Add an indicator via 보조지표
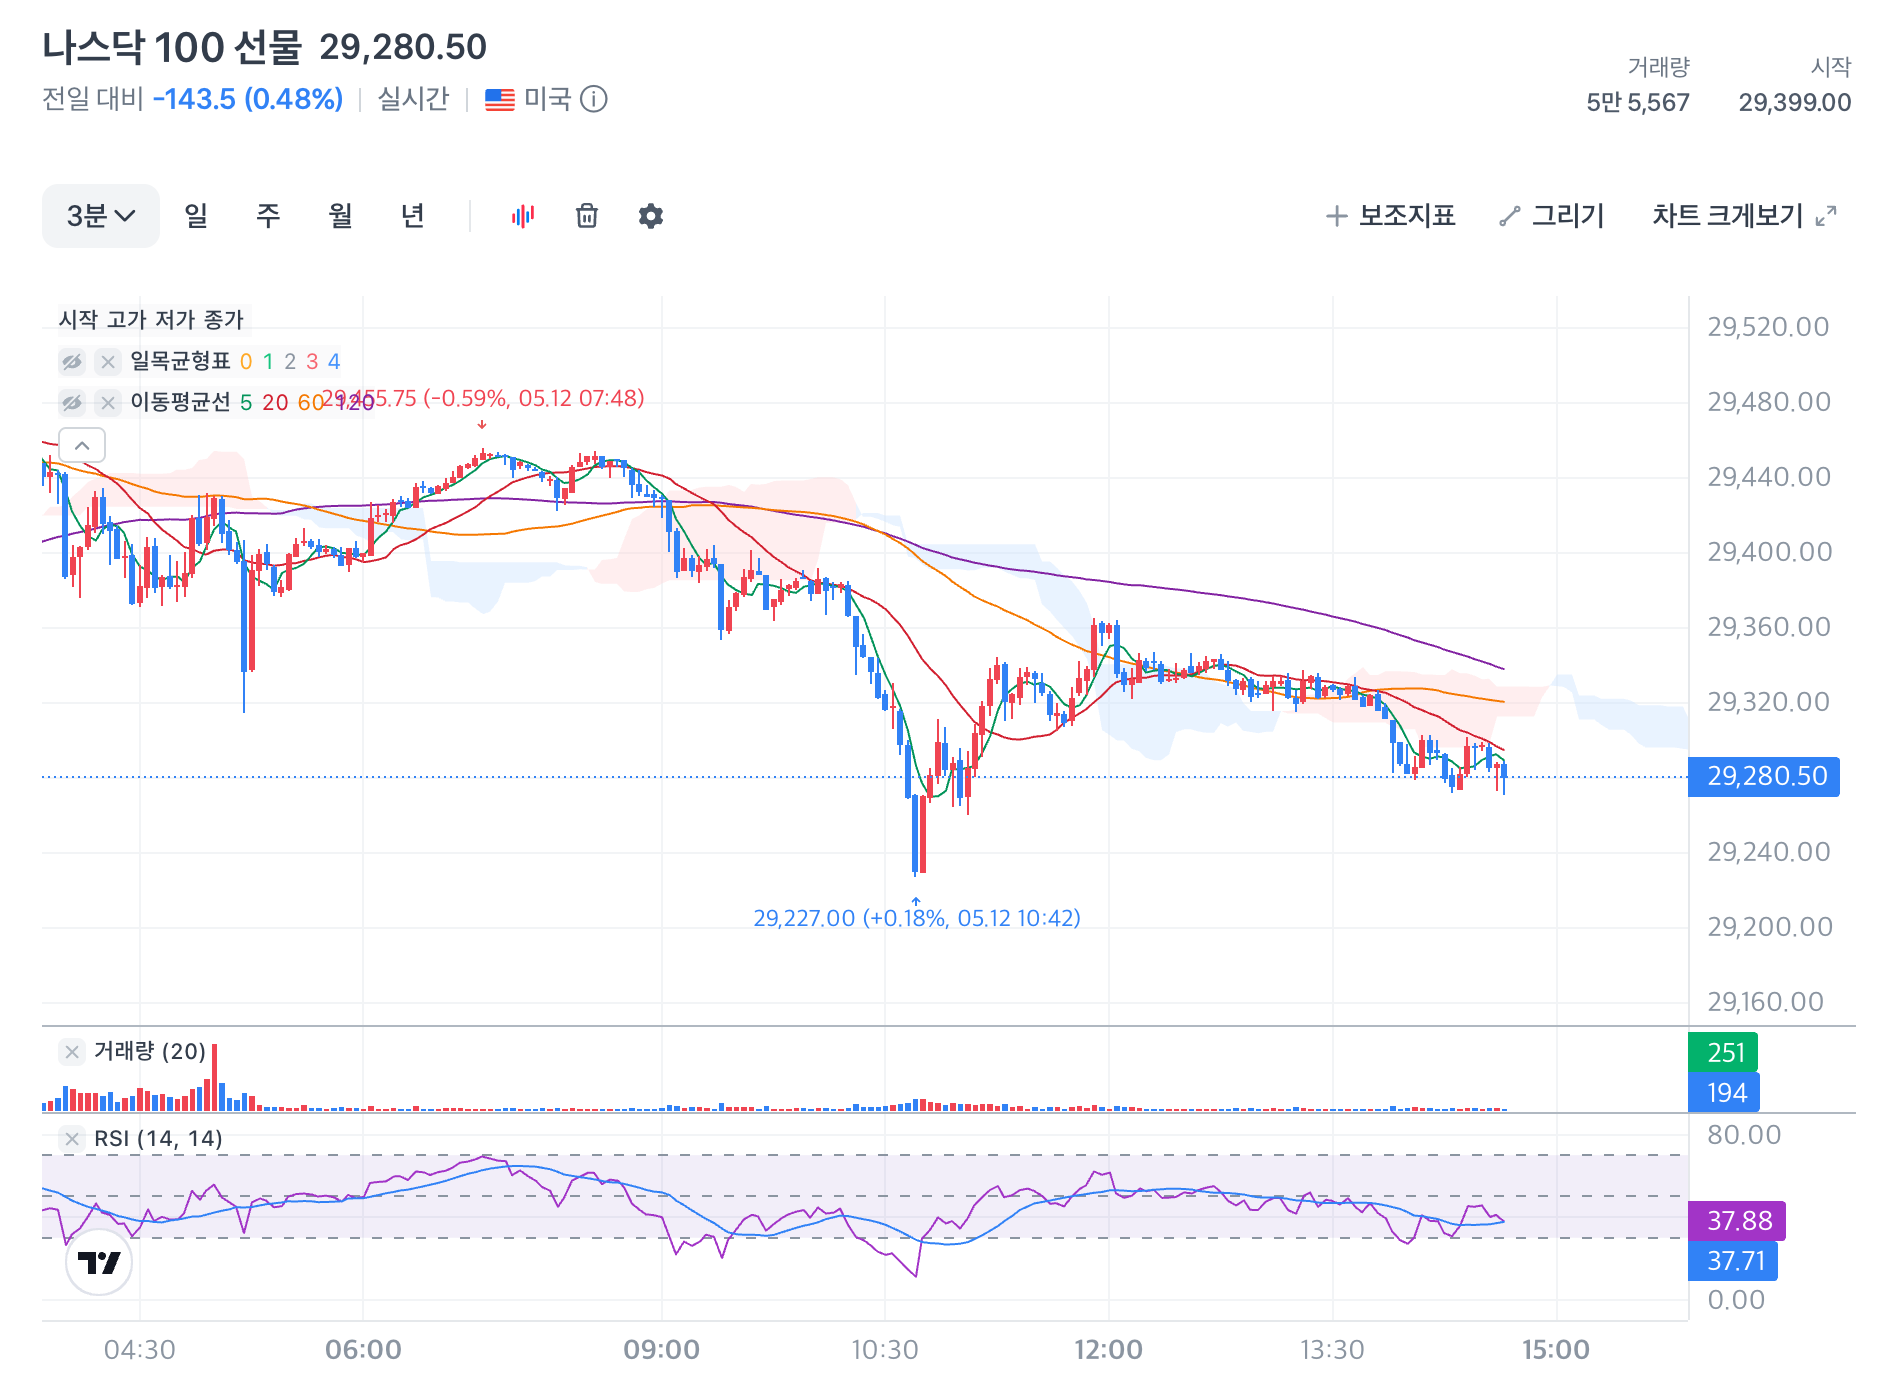This screenshot has height=1398, width=1882. tap(1390, 216)
